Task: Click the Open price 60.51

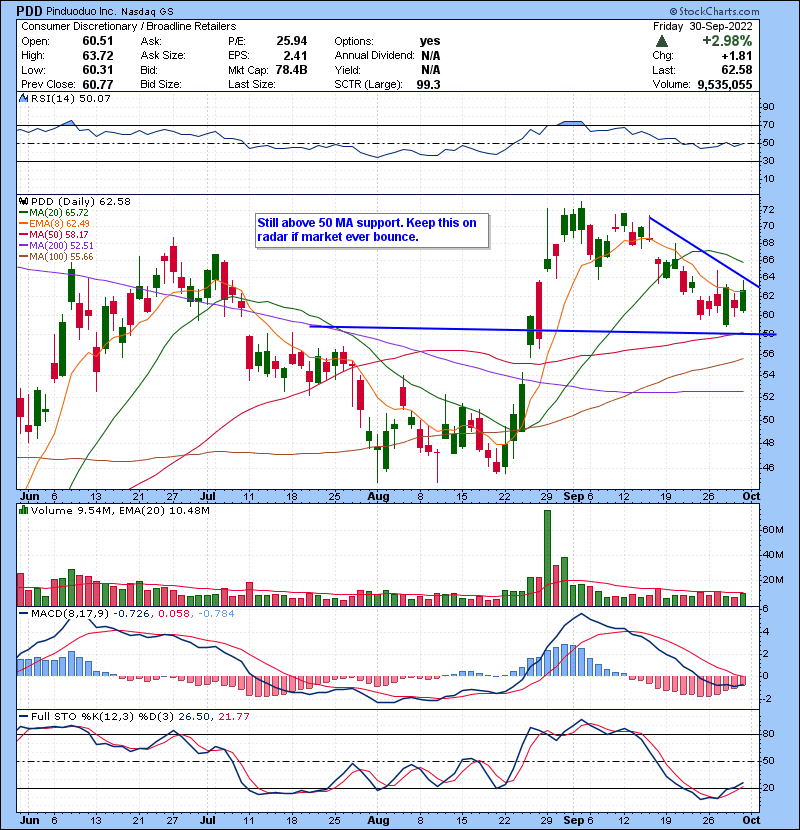Action: [x=97, y=41]
